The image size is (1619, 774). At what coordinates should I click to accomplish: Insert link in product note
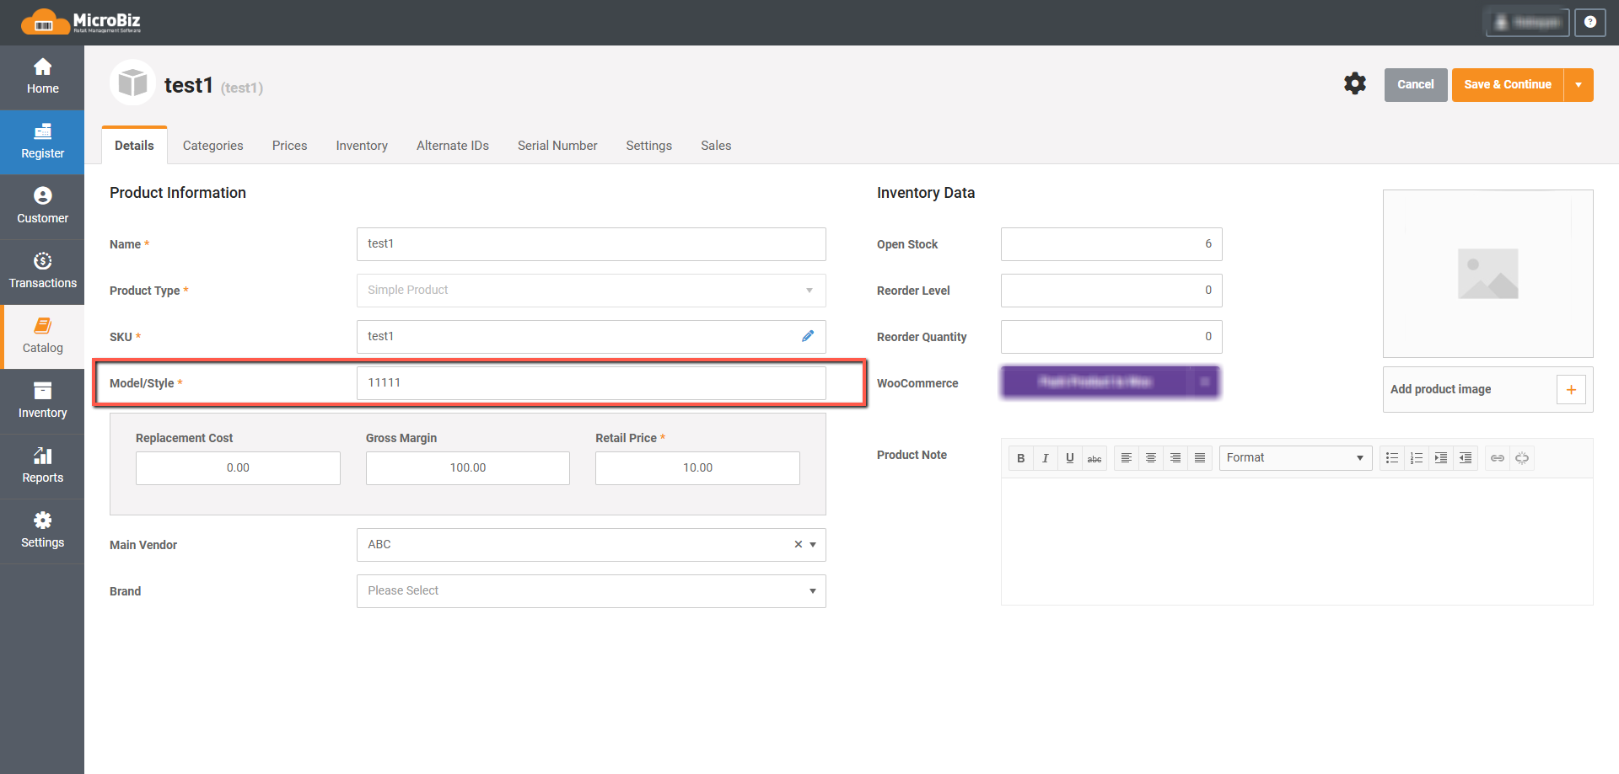[1497, 458]
